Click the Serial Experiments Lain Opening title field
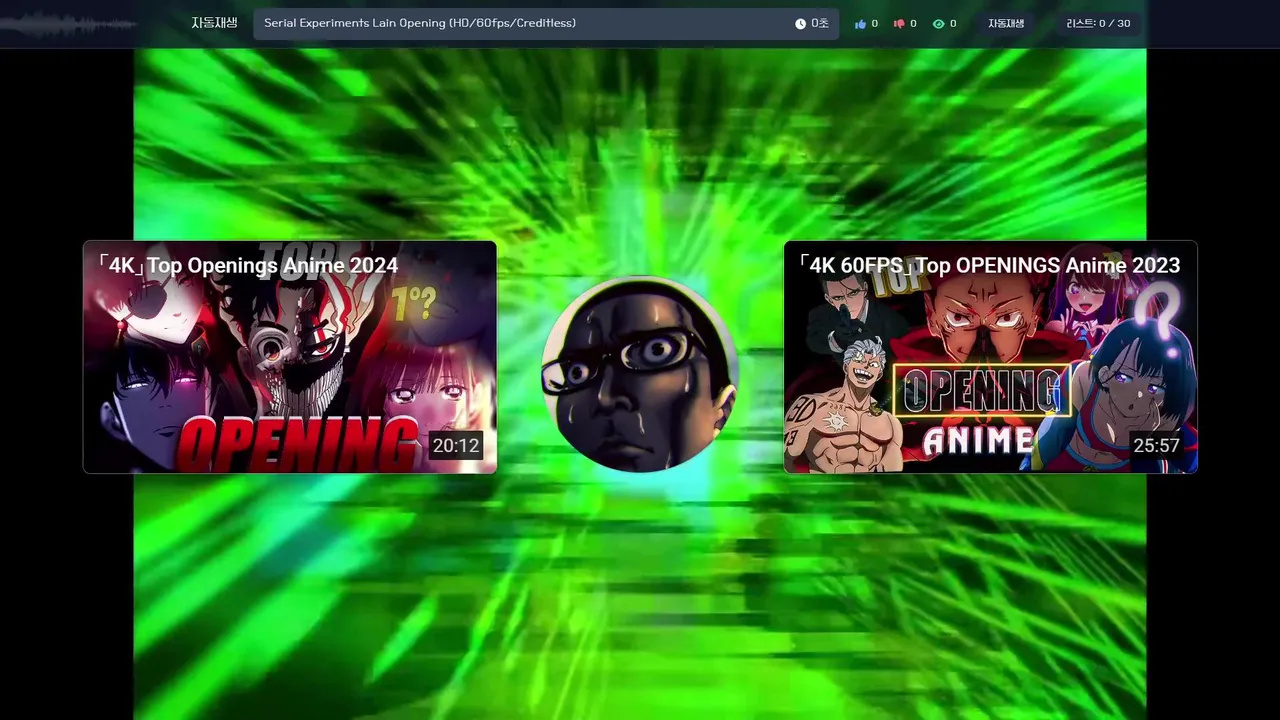 545,23
